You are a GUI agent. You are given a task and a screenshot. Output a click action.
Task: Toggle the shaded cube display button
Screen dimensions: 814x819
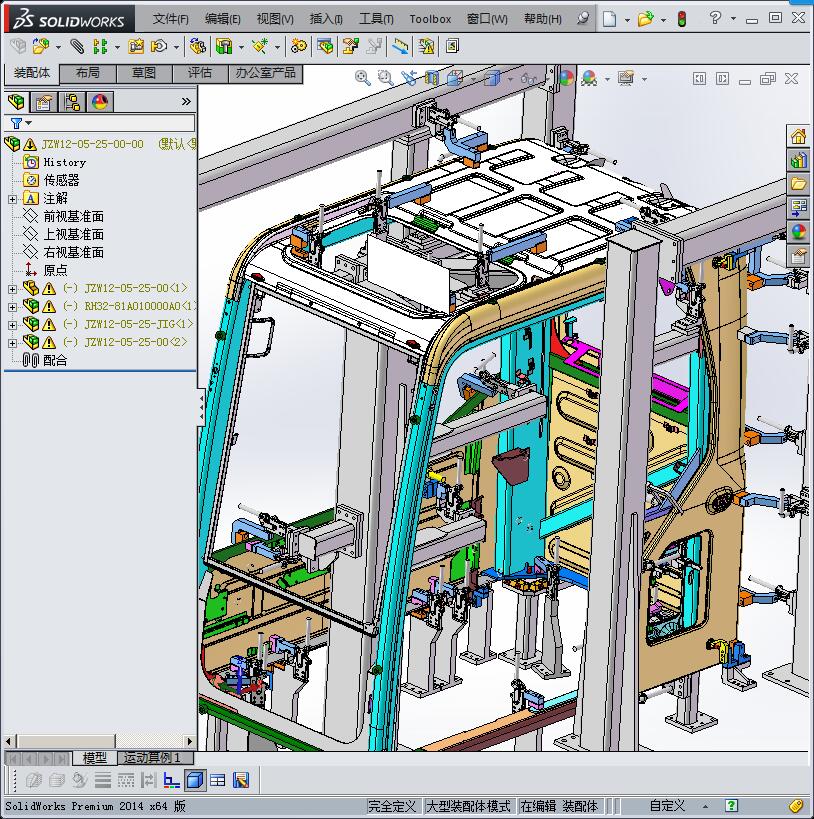(x=195, y=780)
